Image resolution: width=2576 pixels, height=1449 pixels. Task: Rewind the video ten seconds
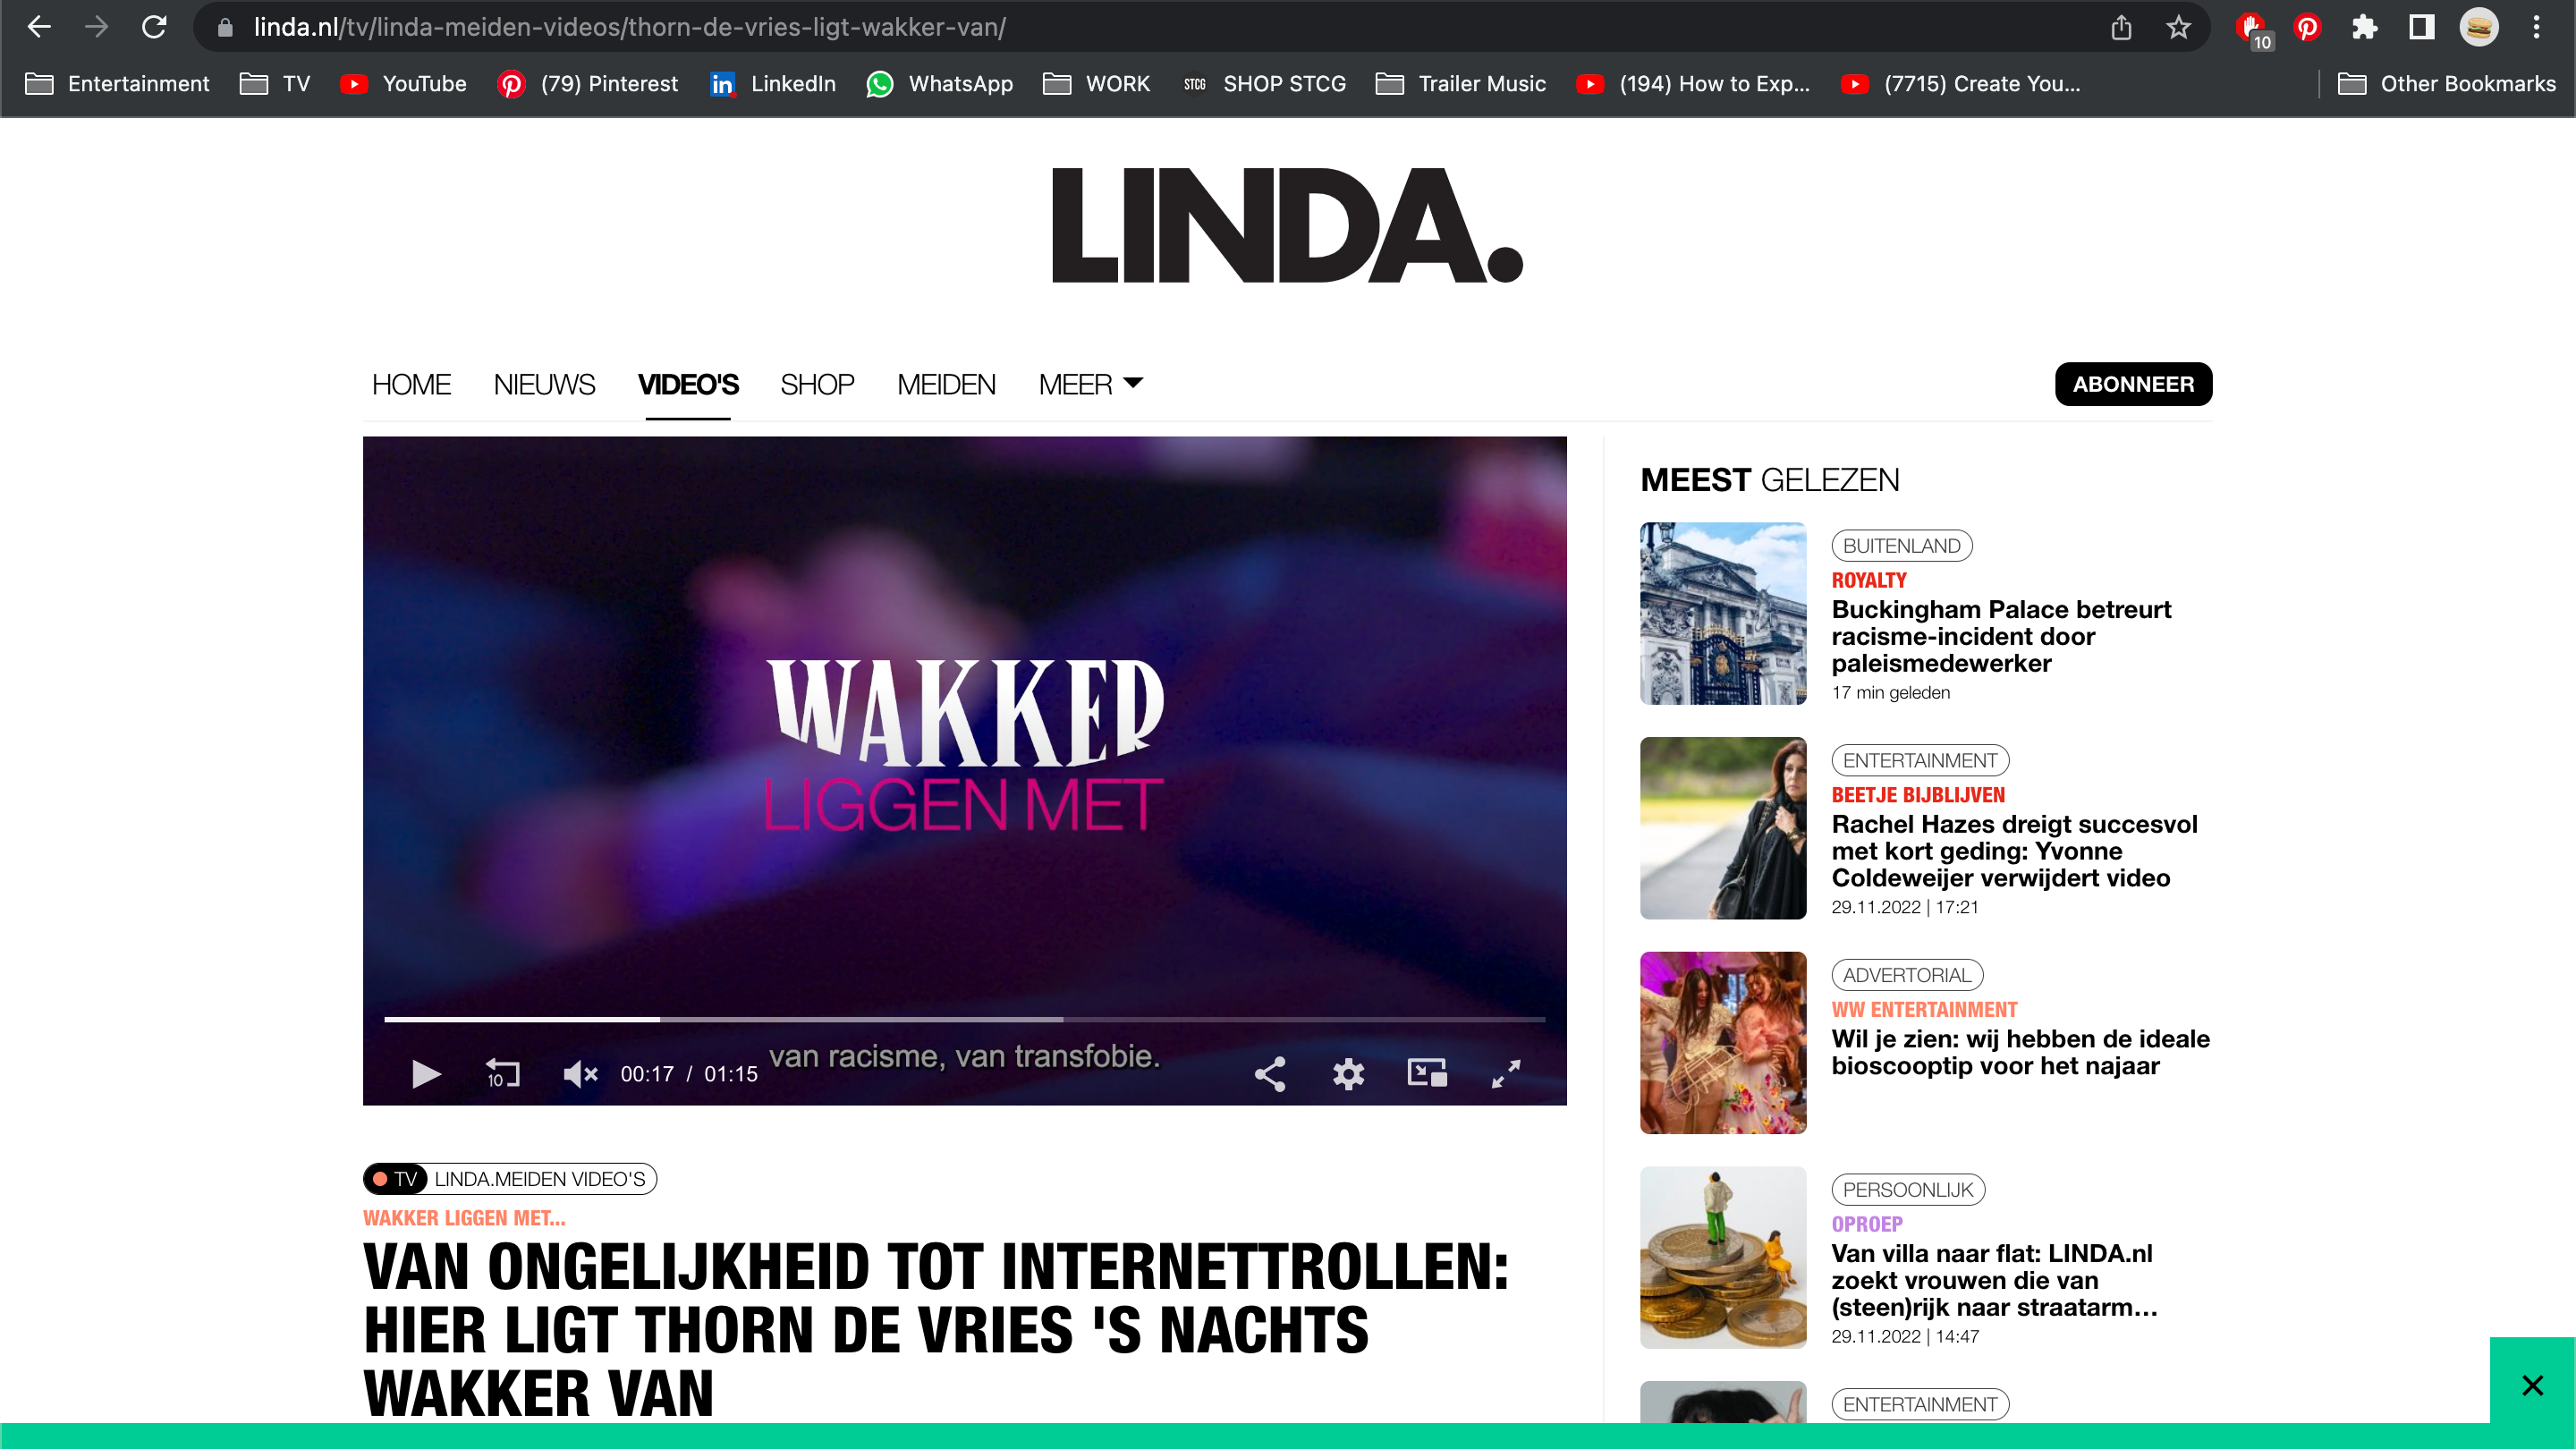[x=502, y=1074]
